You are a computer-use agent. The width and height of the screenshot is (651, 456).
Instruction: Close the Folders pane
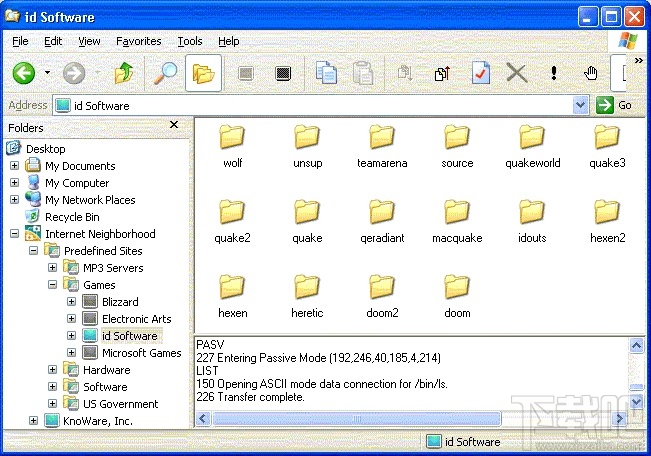(174, 126)
